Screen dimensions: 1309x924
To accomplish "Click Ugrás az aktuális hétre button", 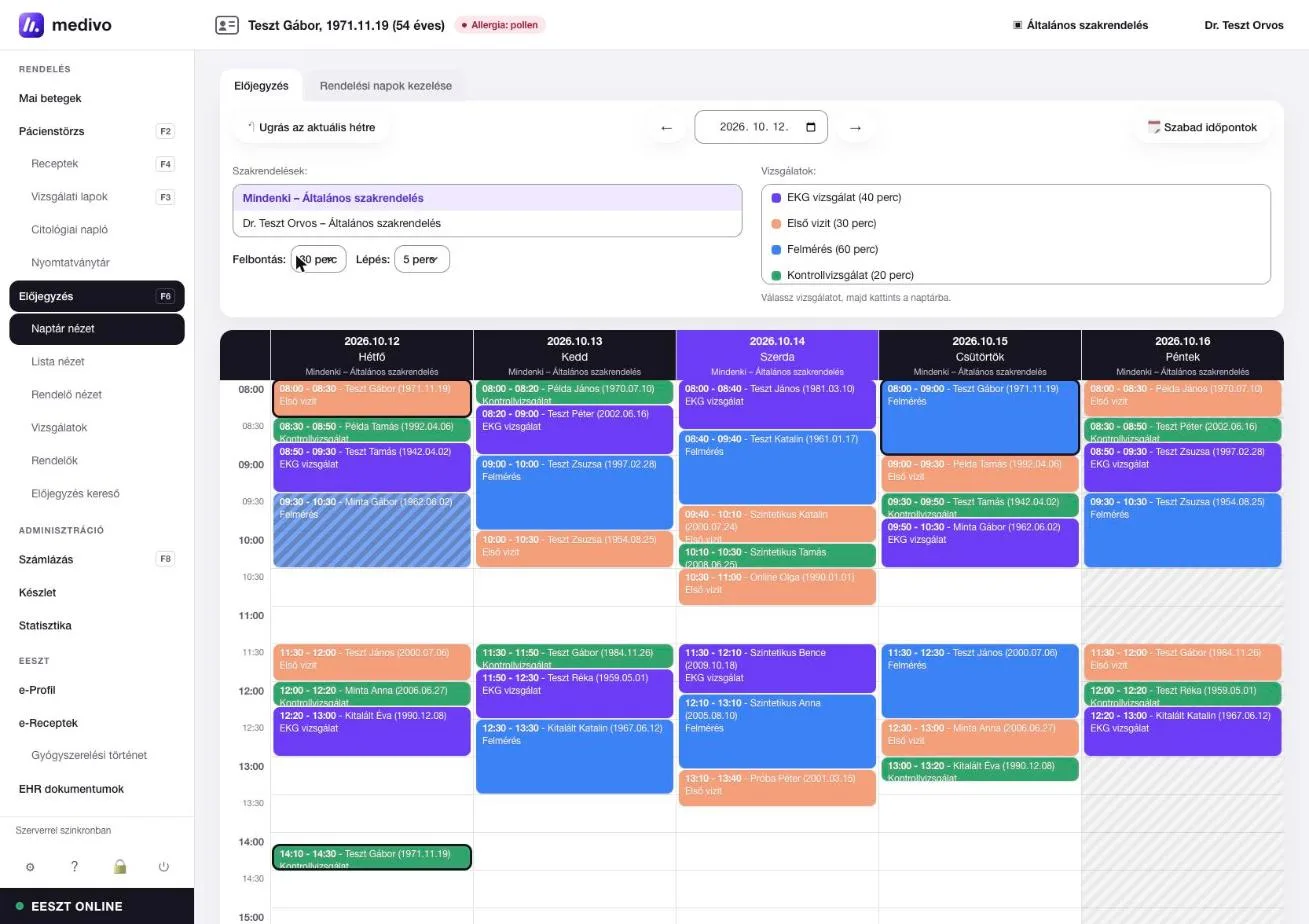I will 311,128.
